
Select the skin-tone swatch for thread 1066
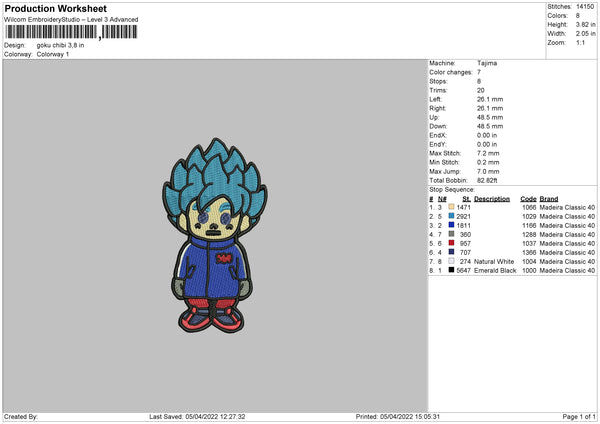coord(451,207)
